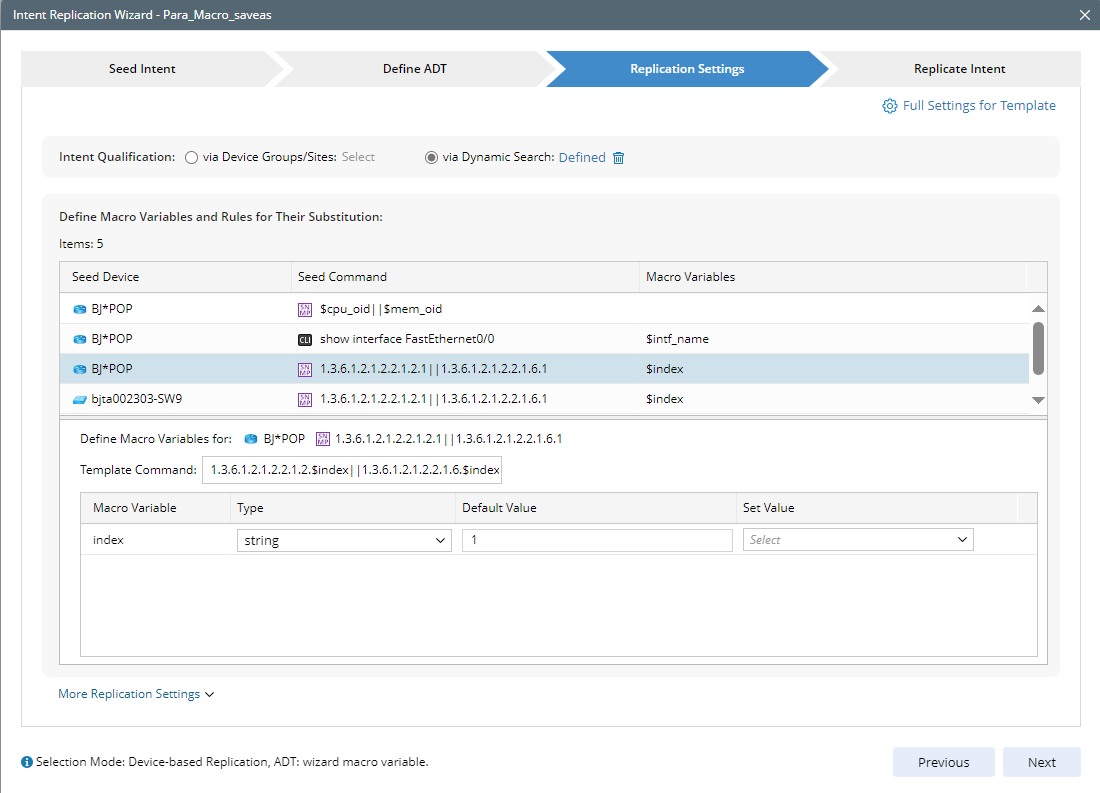The image size is (1100, 793).
Task: Click the Previous button
Action: [x=944, y=762]
